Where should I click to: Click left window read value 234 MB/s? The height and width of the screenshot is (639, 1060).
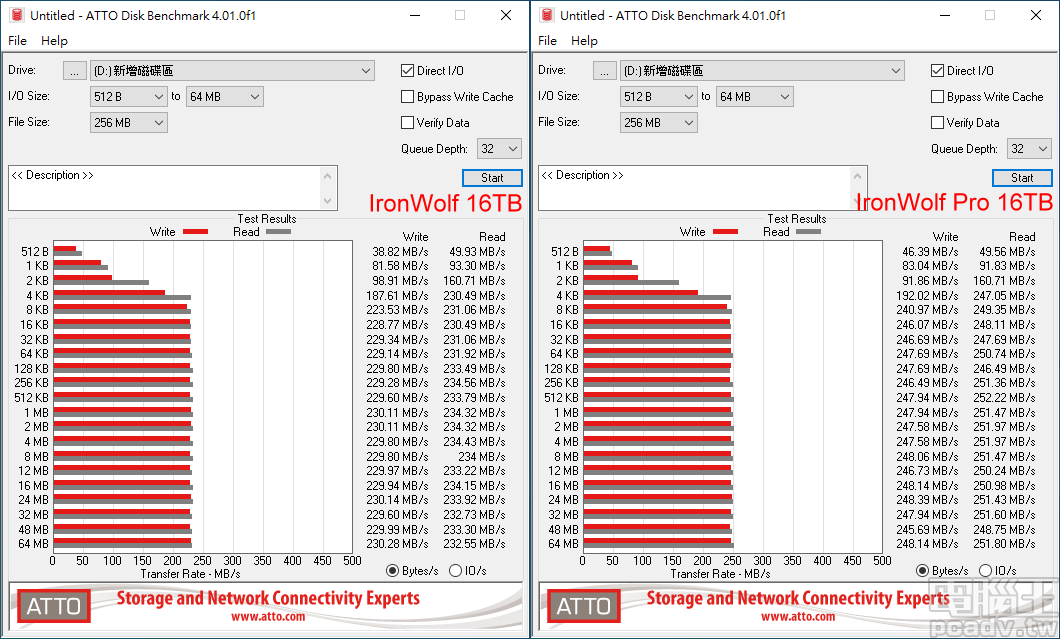point(482,456)
